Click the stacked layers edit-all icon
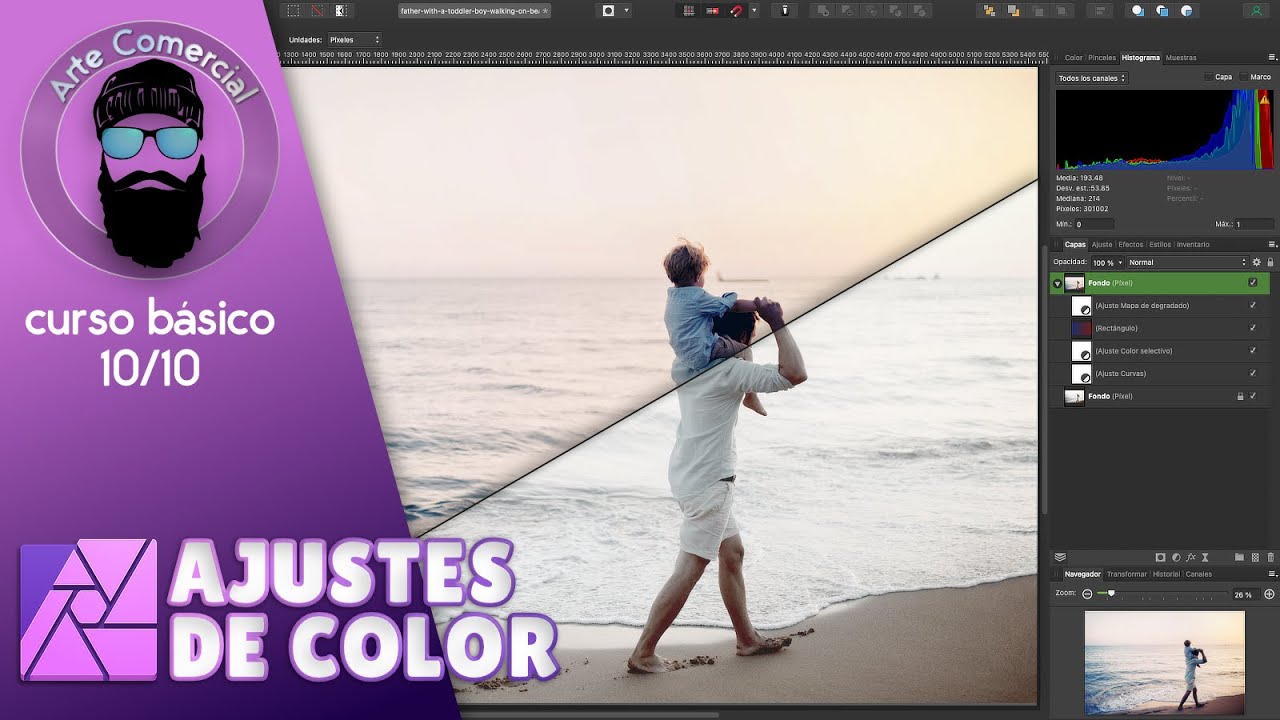 (1060, 557)
